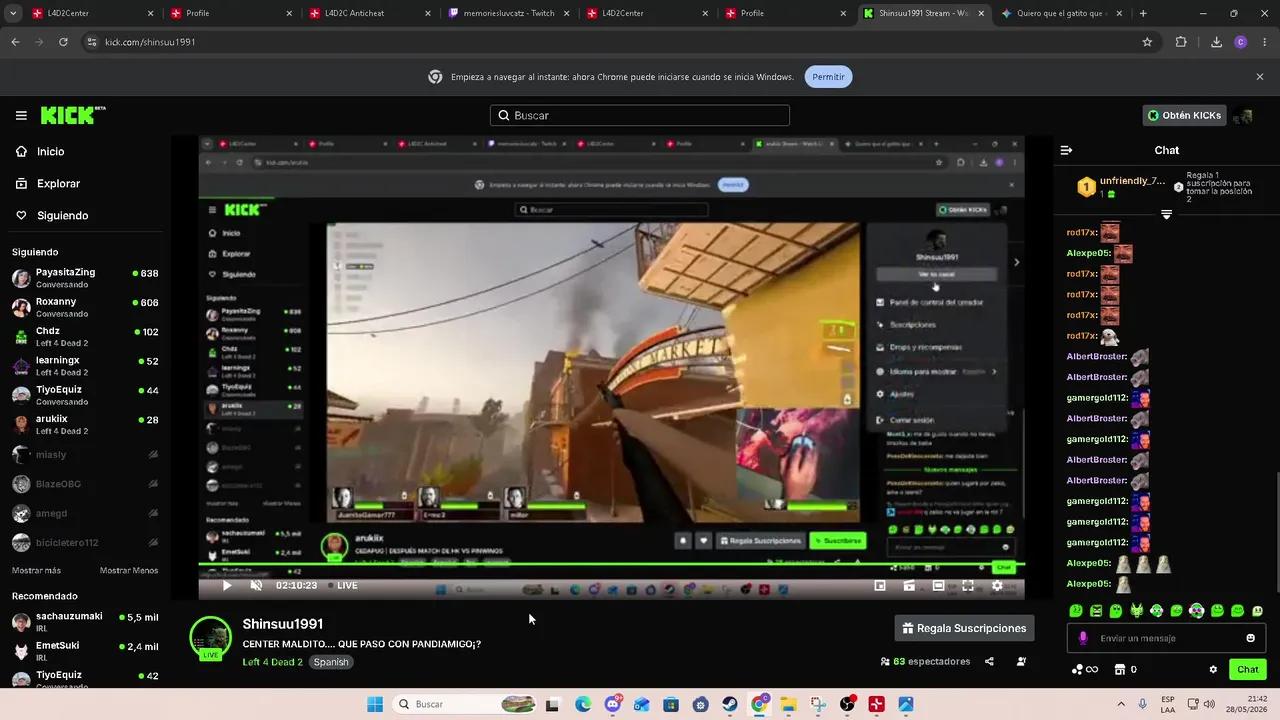Focus the Kick Buscar search field

point(640,115)
